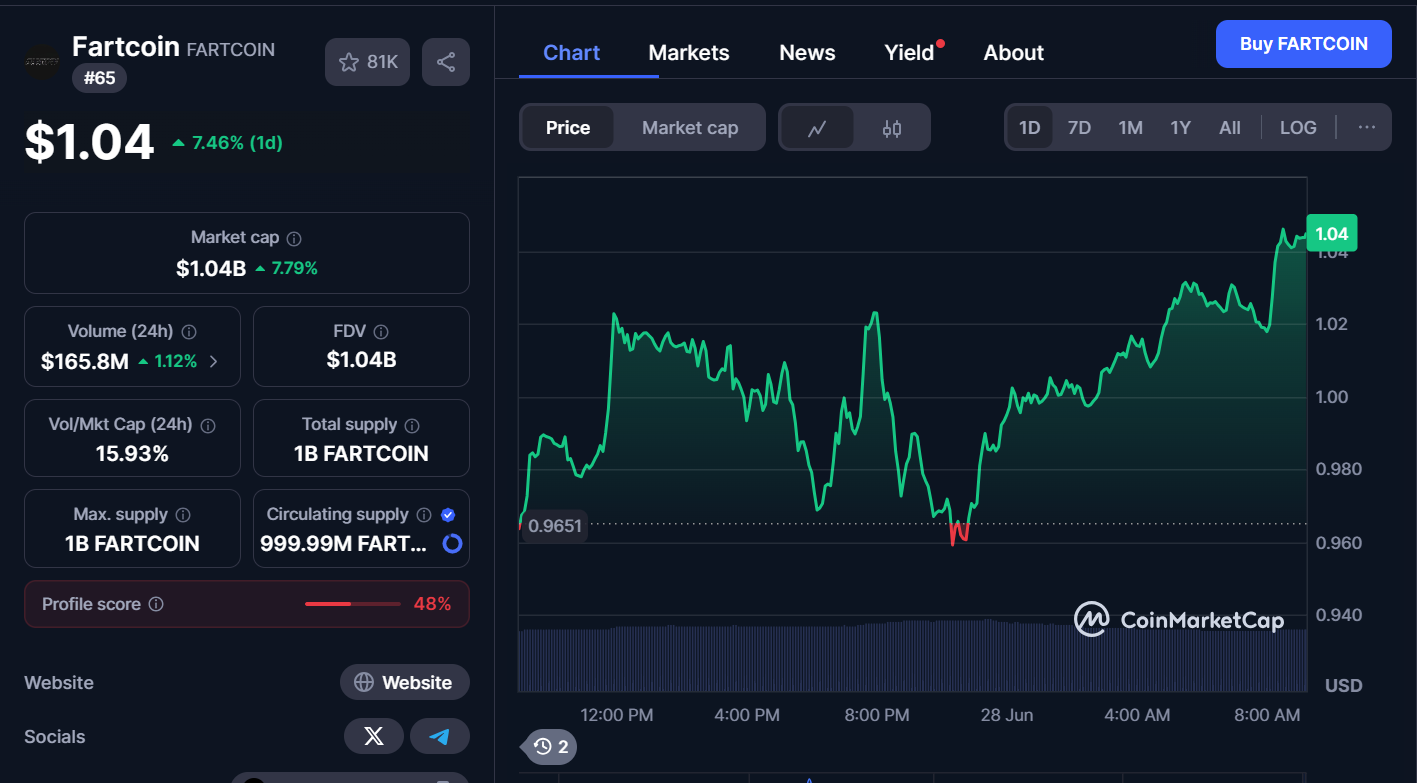Click the Total supply 1B FARTCOIN value
1417x783 pixels.
pyautogui.click(x=361, y=454)
